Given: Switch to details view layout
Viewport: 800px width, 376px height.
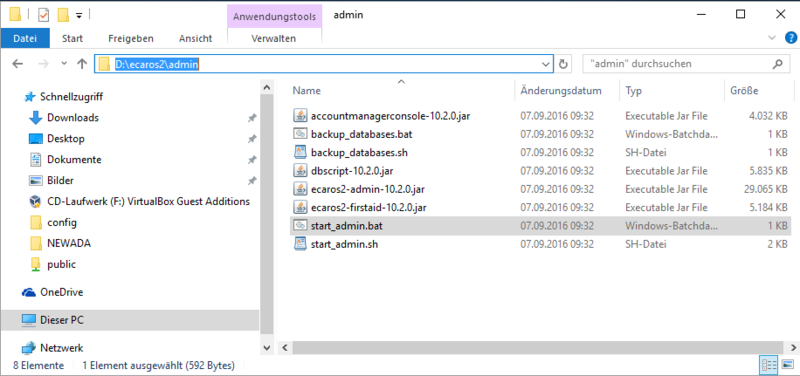Looking at the screenshot, I should 769,365.
